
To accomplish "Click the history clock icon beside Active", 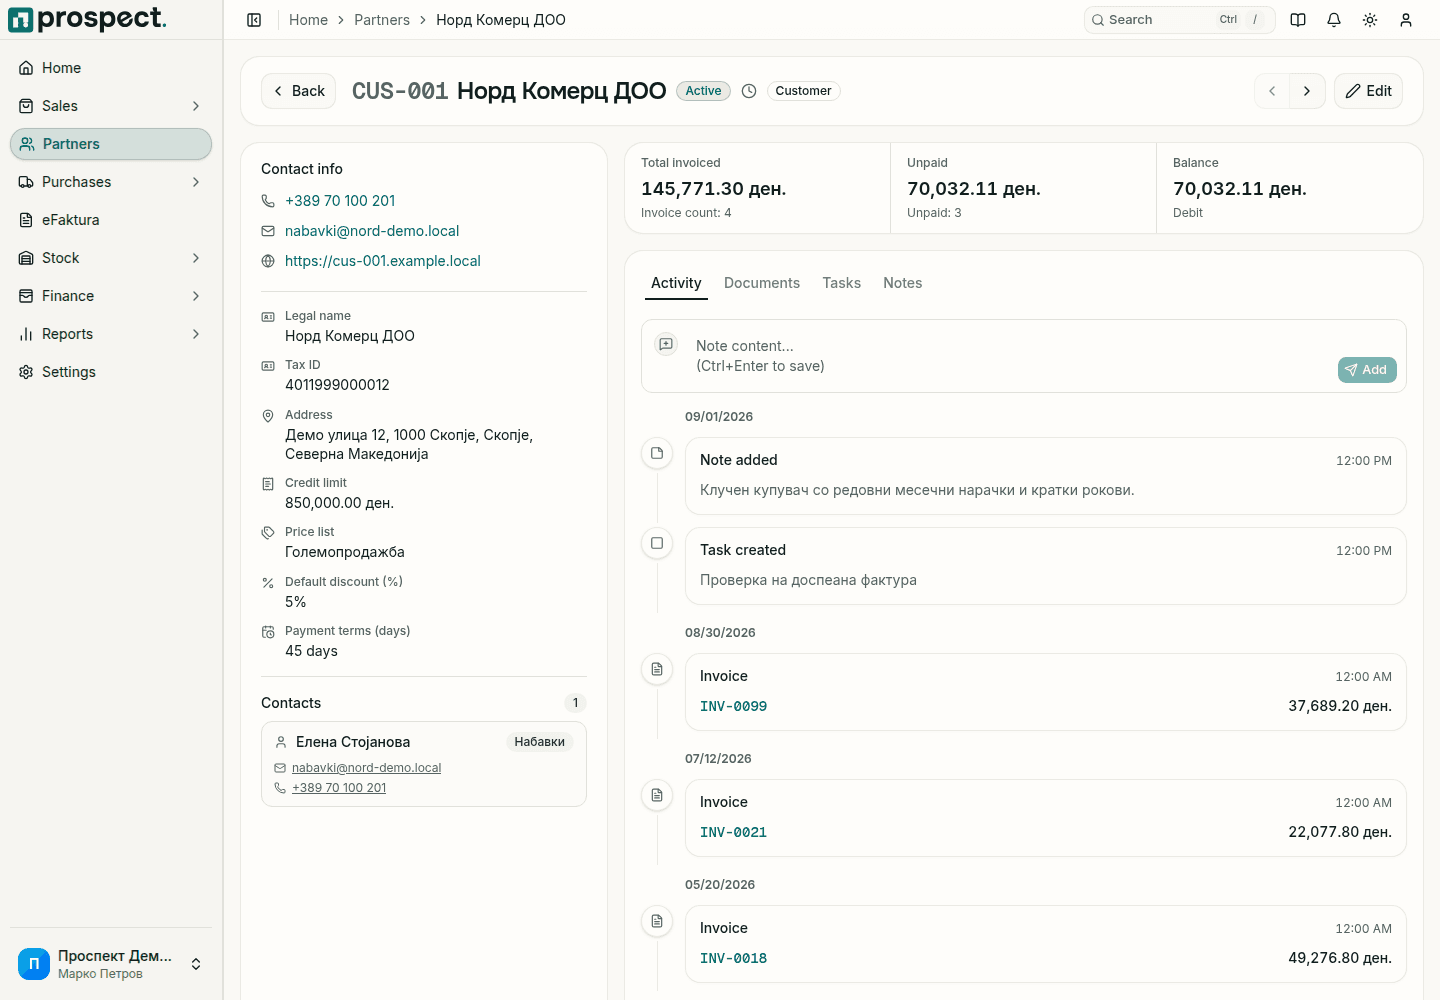I will [749, 91].
